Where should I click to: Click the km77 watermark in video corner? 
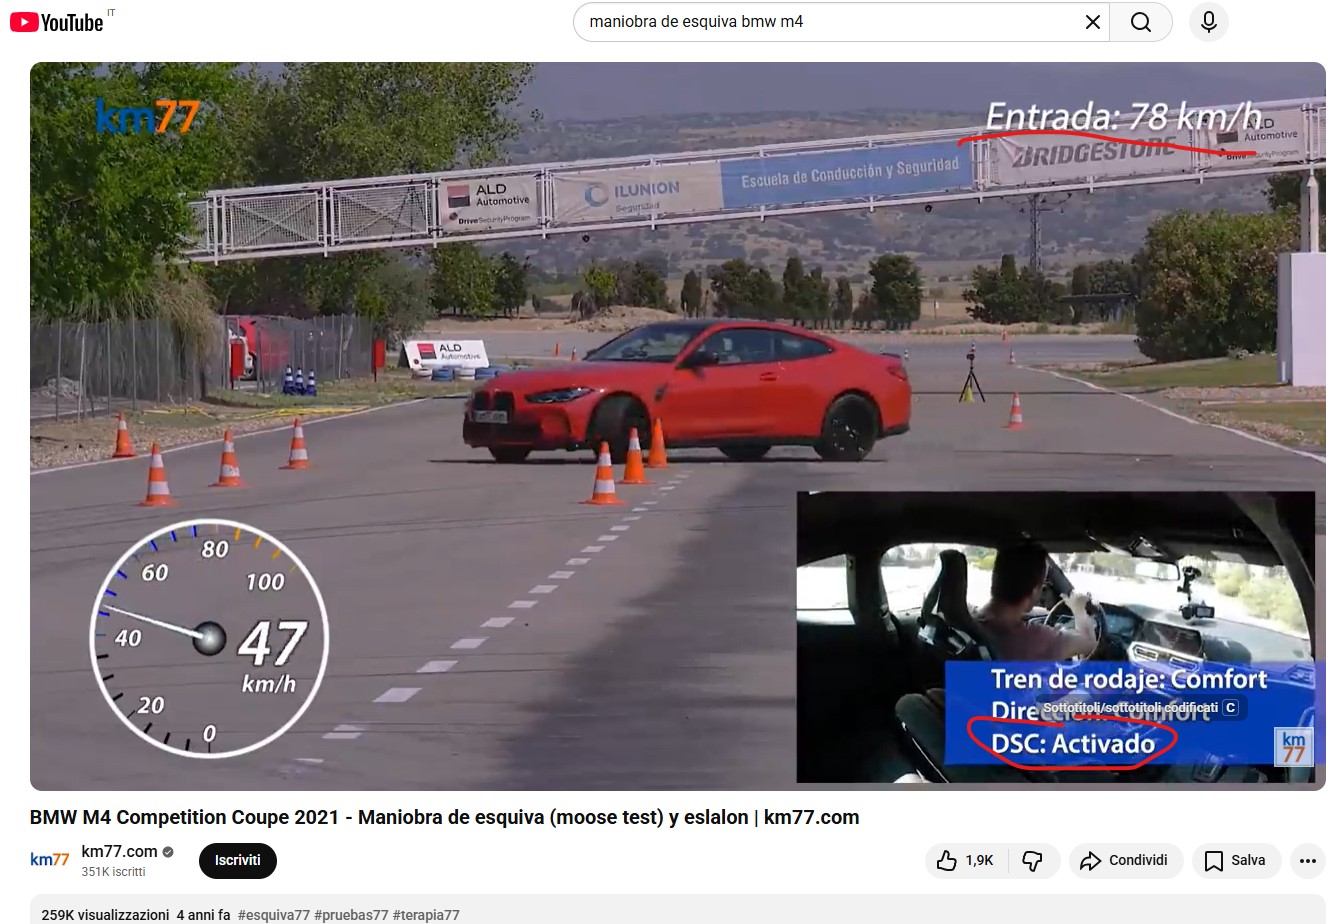coord(1294,747)
